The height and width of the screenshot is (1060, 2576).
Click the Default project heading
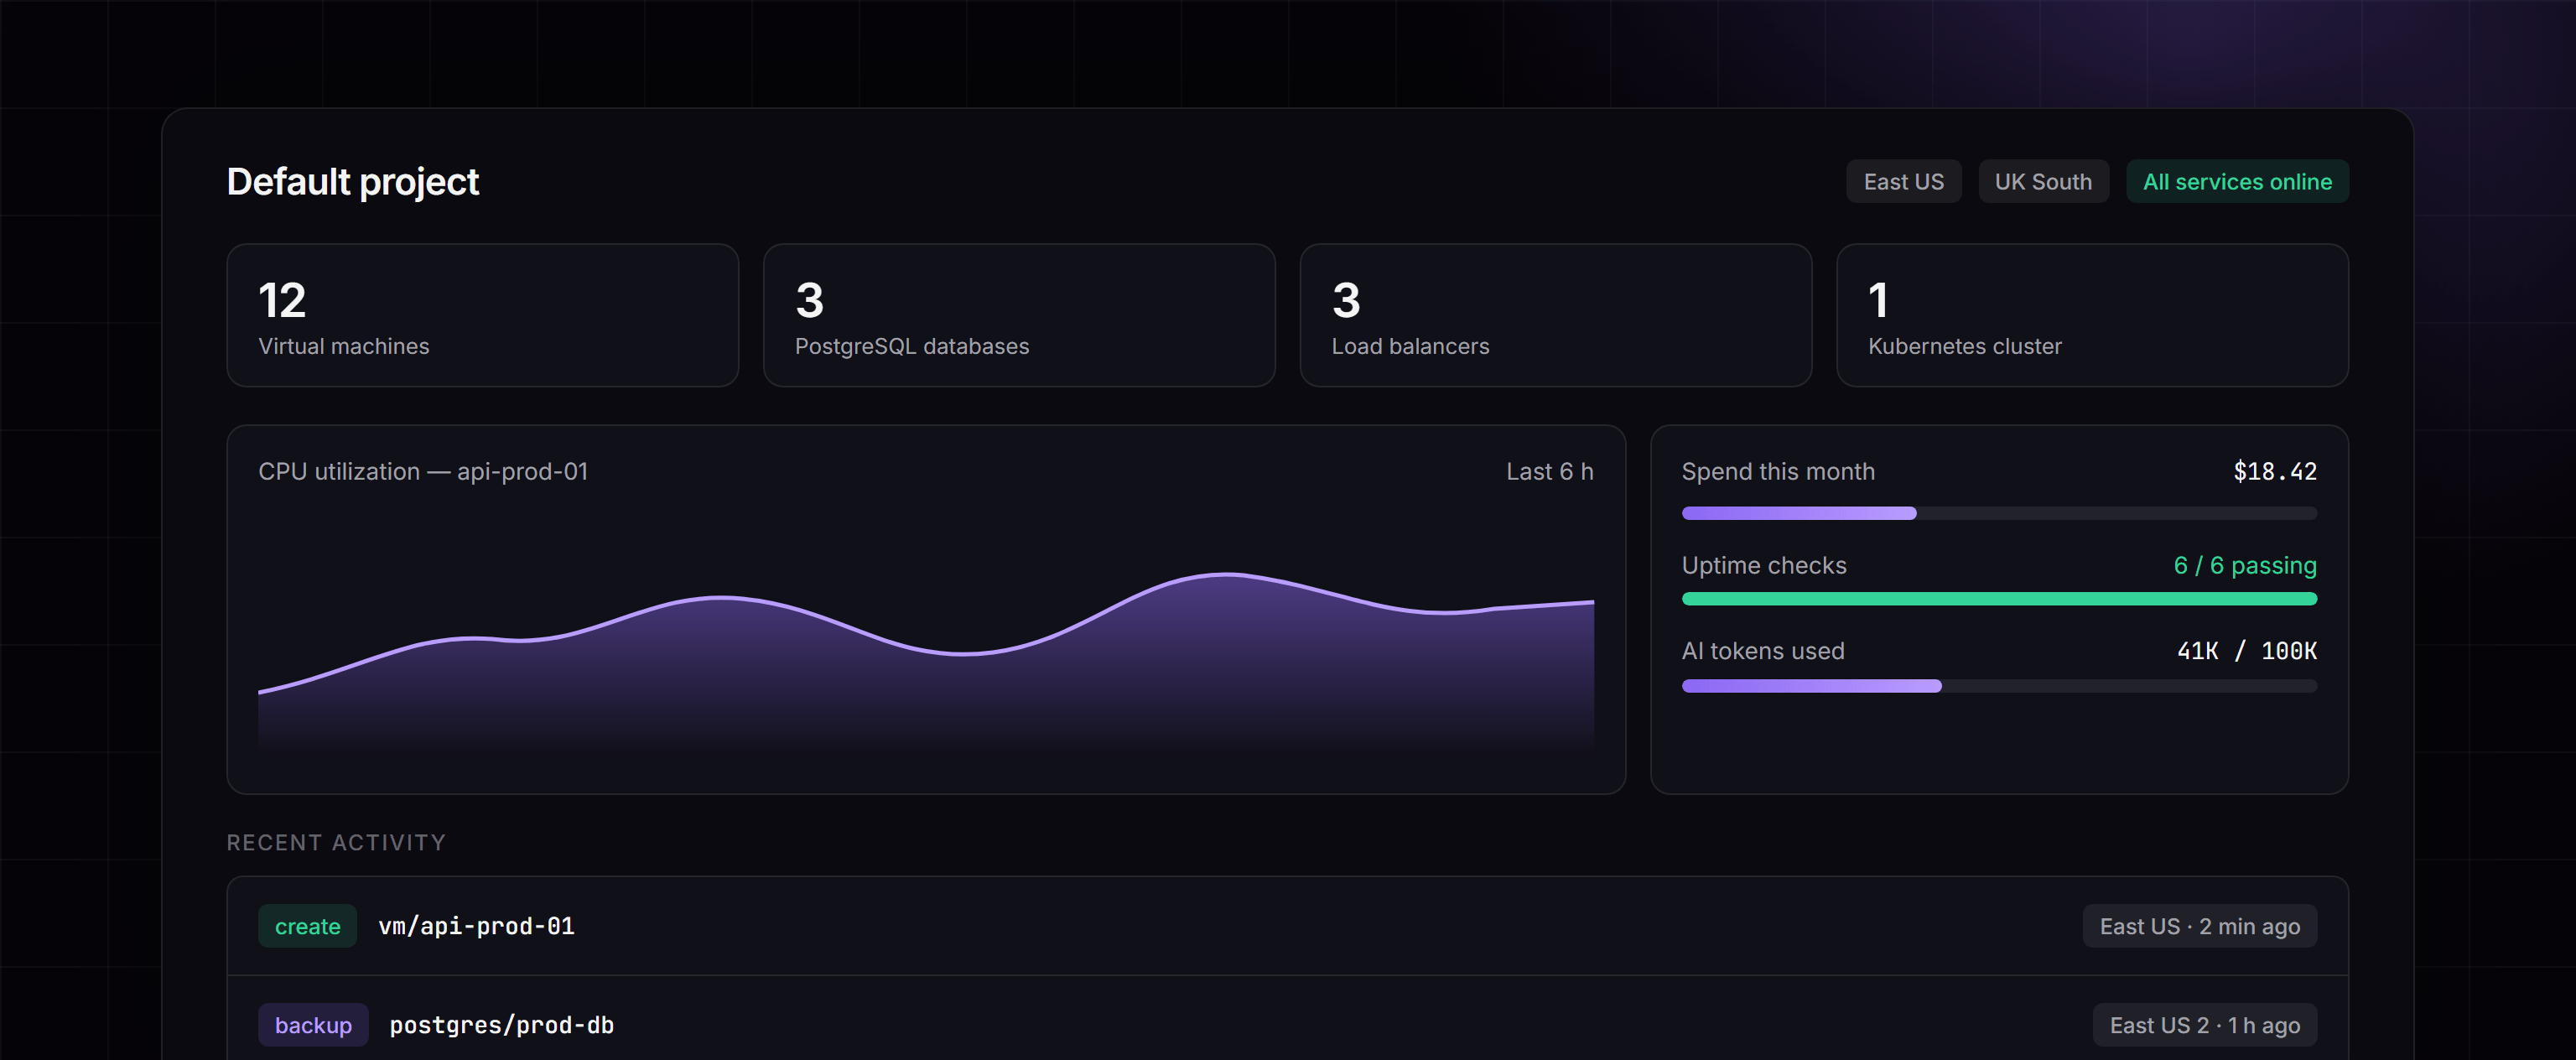pos(353,182)
